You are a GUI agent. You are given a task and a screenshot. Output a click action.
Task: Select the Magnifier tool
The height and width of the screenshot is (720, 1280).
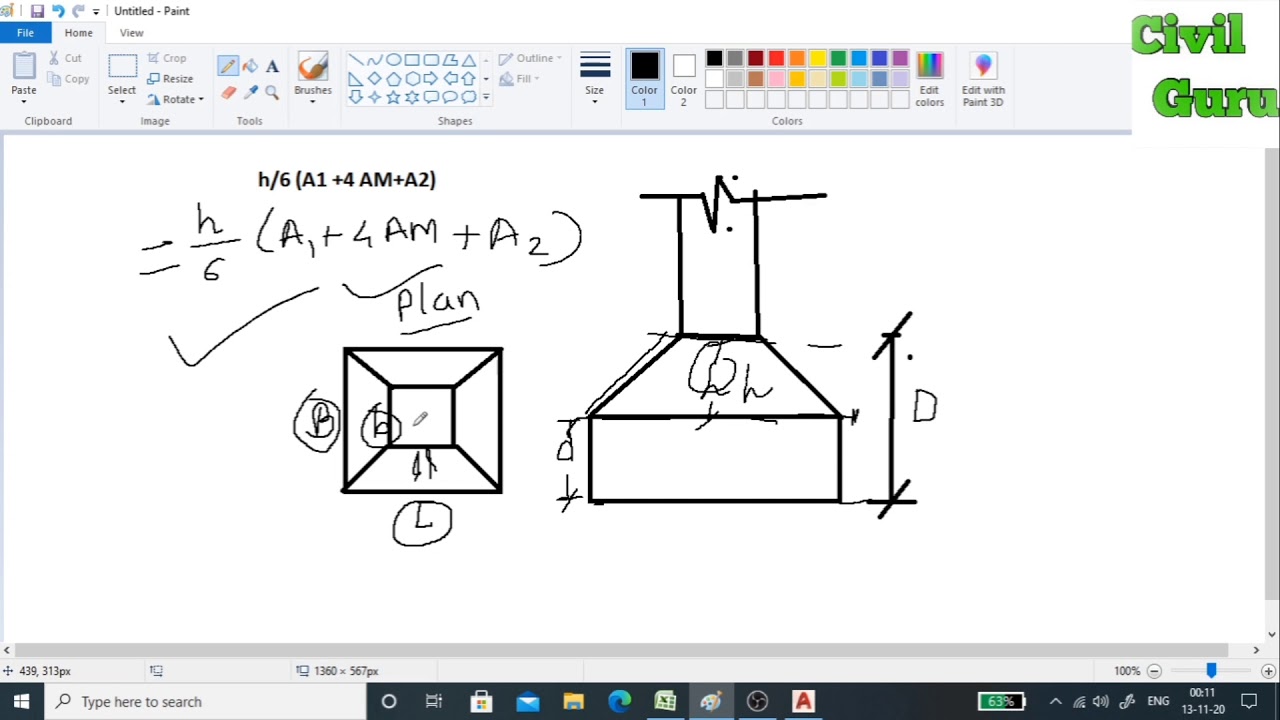click(272, 92)
